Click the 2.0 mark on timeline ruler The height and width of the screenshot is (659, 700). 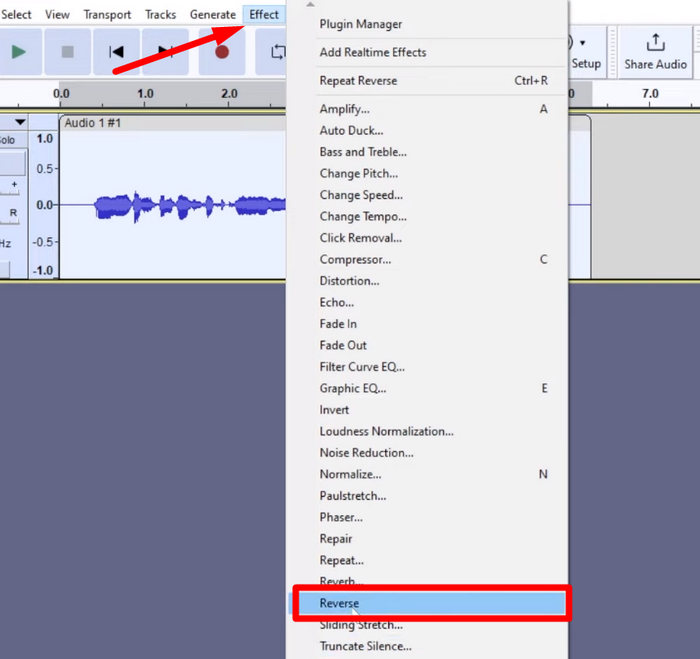tap(229, 94)
